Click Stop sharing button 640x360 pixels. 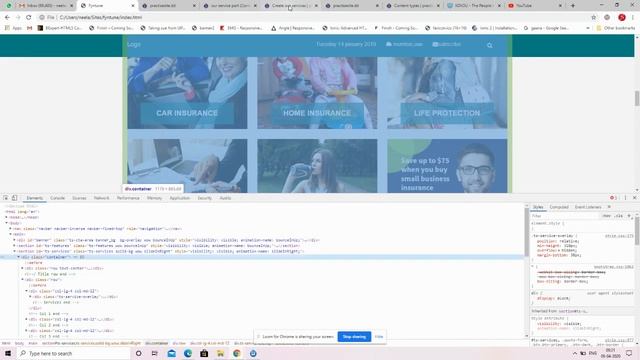point(354,337)
